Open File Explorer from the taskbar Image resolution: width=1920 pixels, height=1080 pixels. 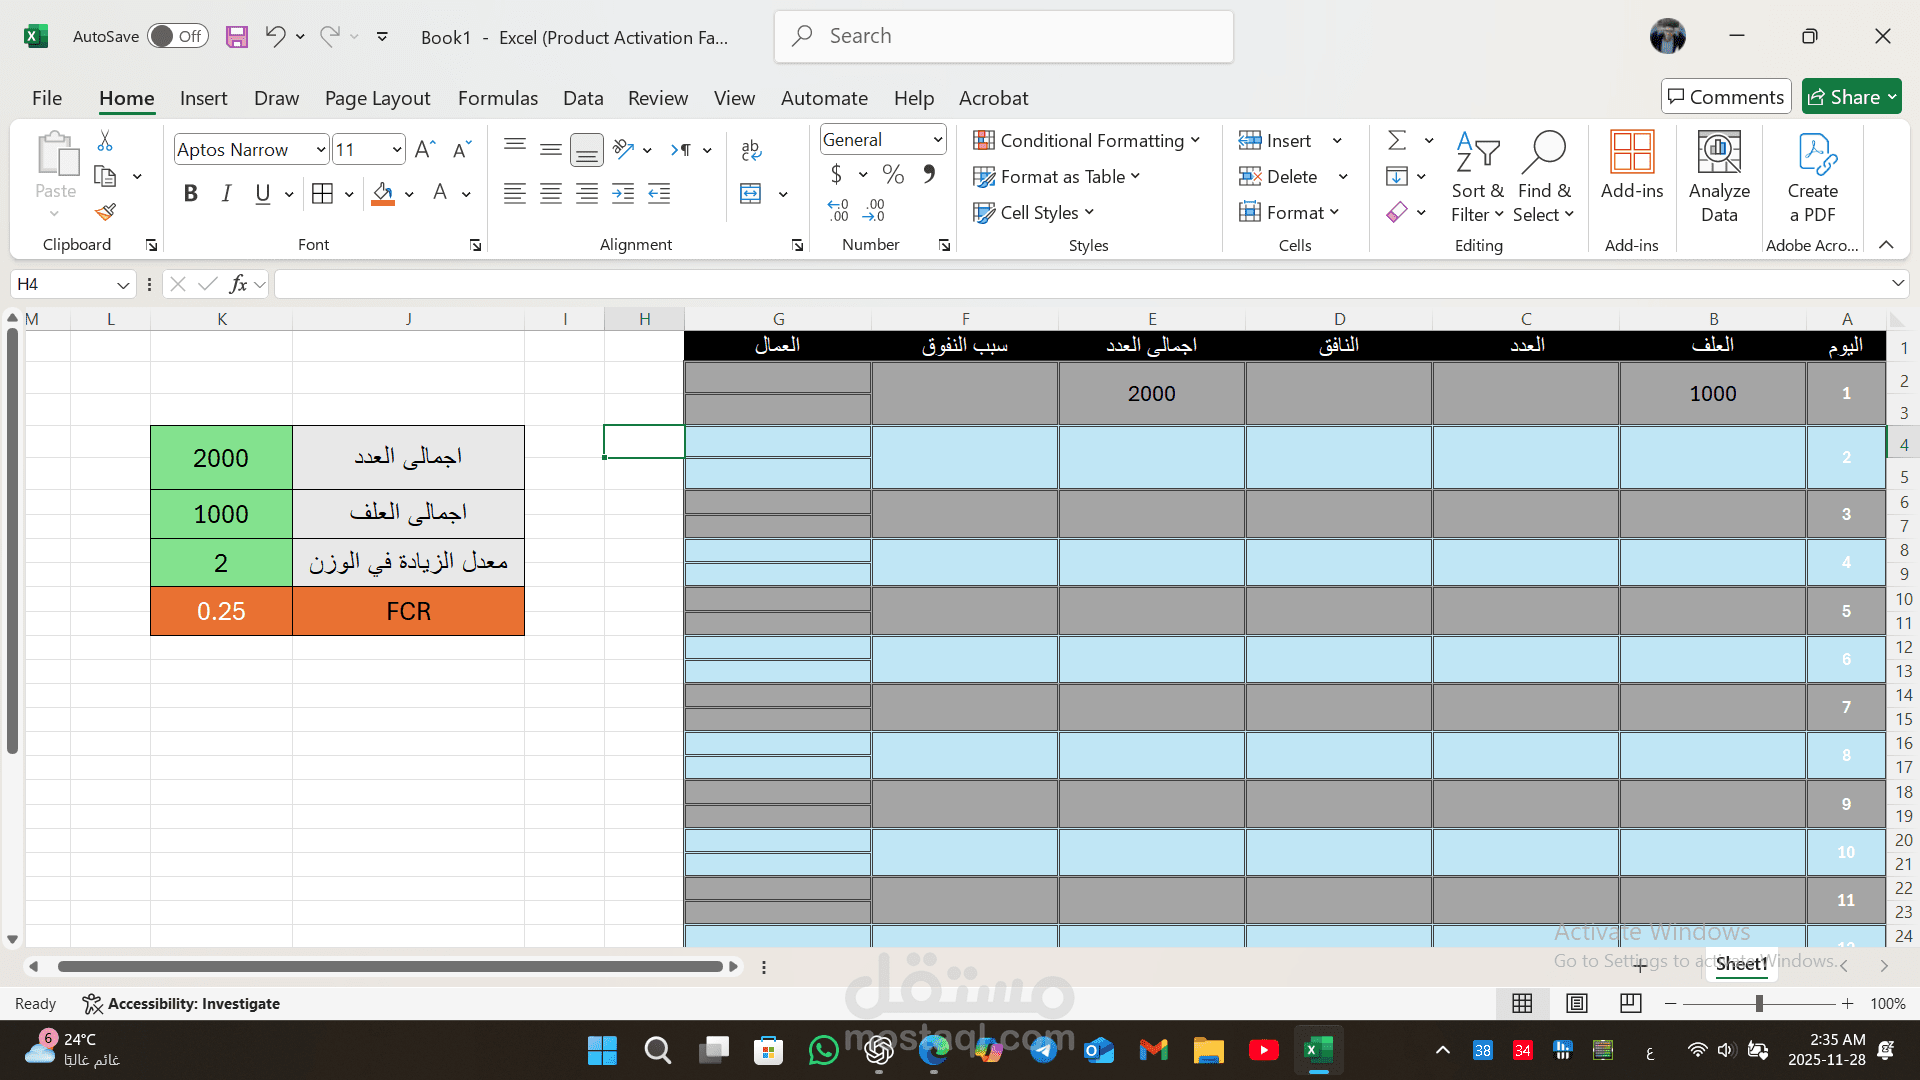(1208, 1050)
